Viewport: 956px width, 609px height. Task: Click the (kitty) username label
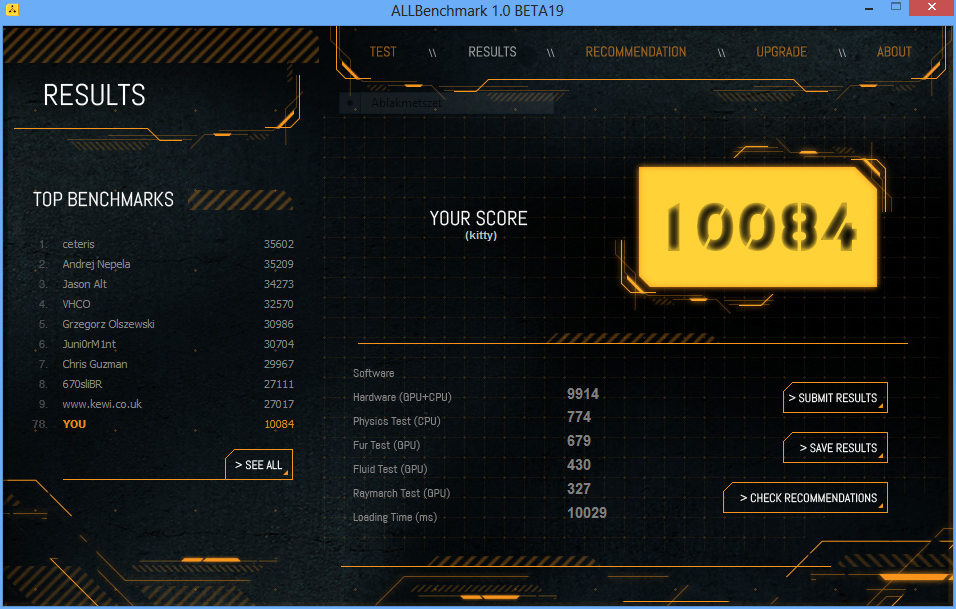point(480,235)
